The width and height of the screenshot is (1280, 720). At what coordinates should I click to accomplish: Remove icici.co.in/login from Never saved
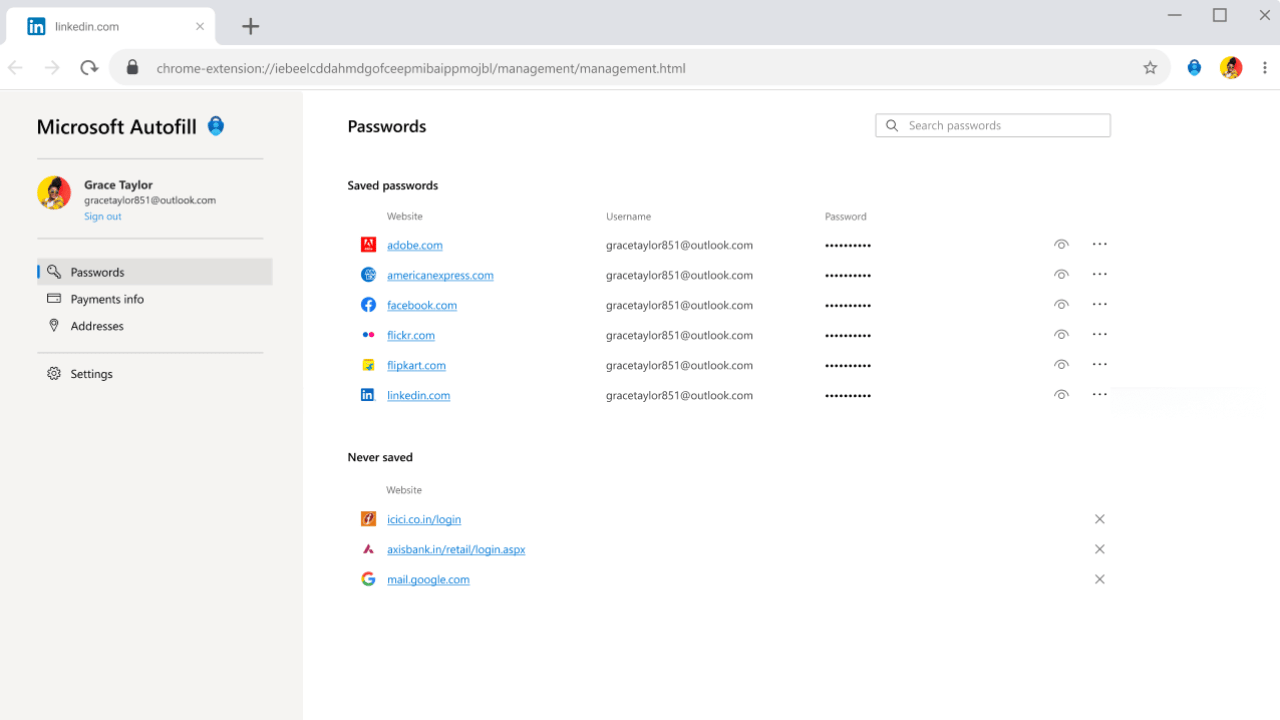tap(1100, 519)
